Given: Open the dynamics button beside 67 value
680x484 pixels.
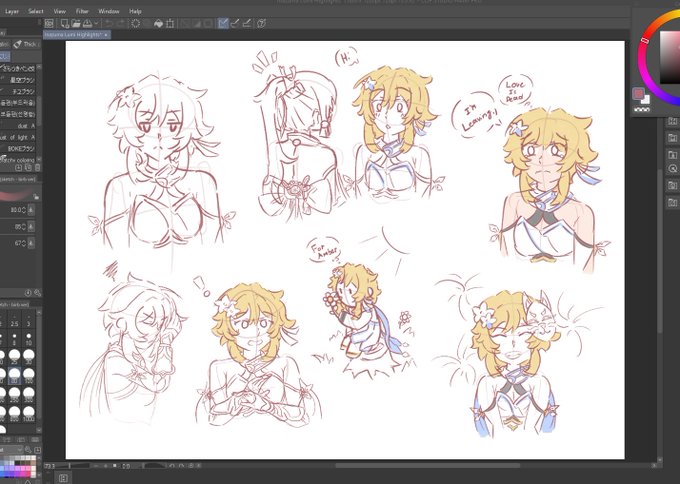Looking at the screenshot, I should 31,243.
